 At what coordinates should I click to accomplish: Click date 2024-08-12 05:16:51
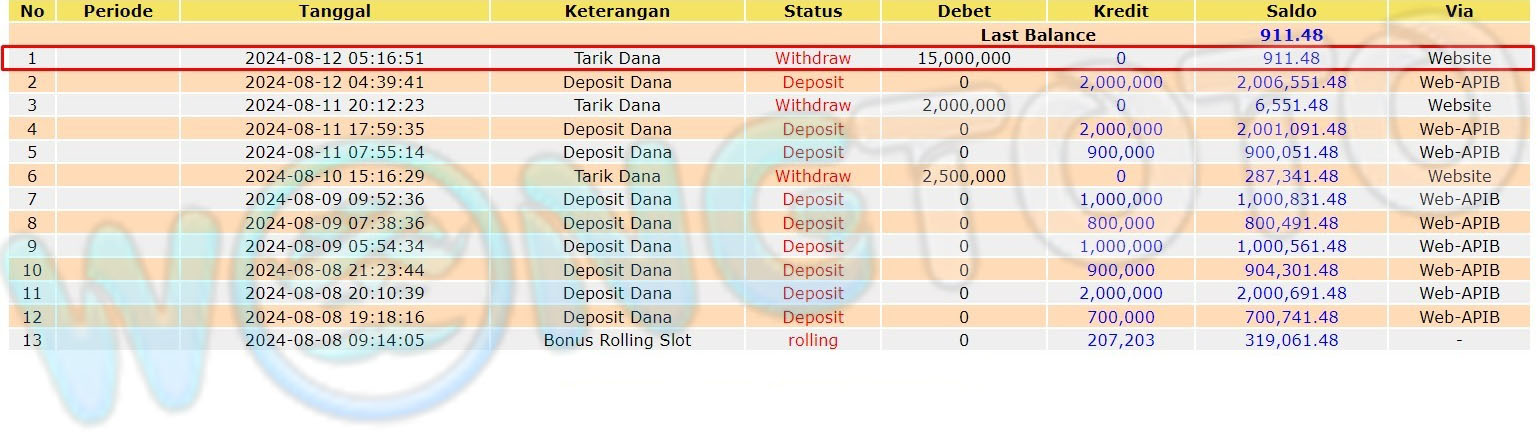(x=334, y=58)
